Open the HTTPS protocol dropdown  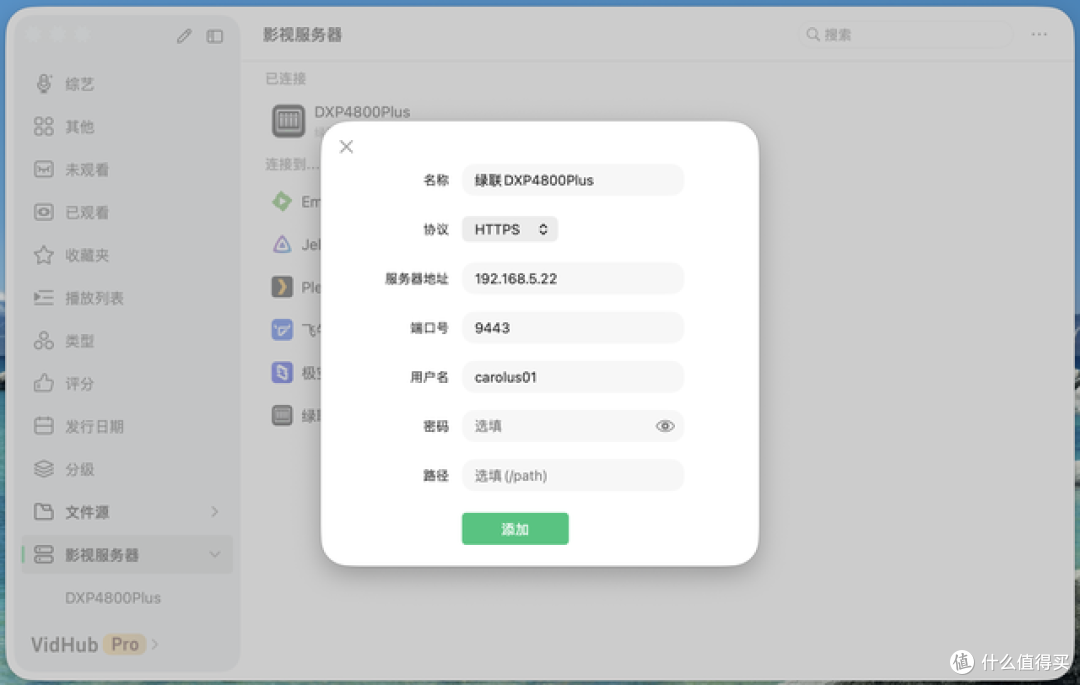[x=510, y=229]
